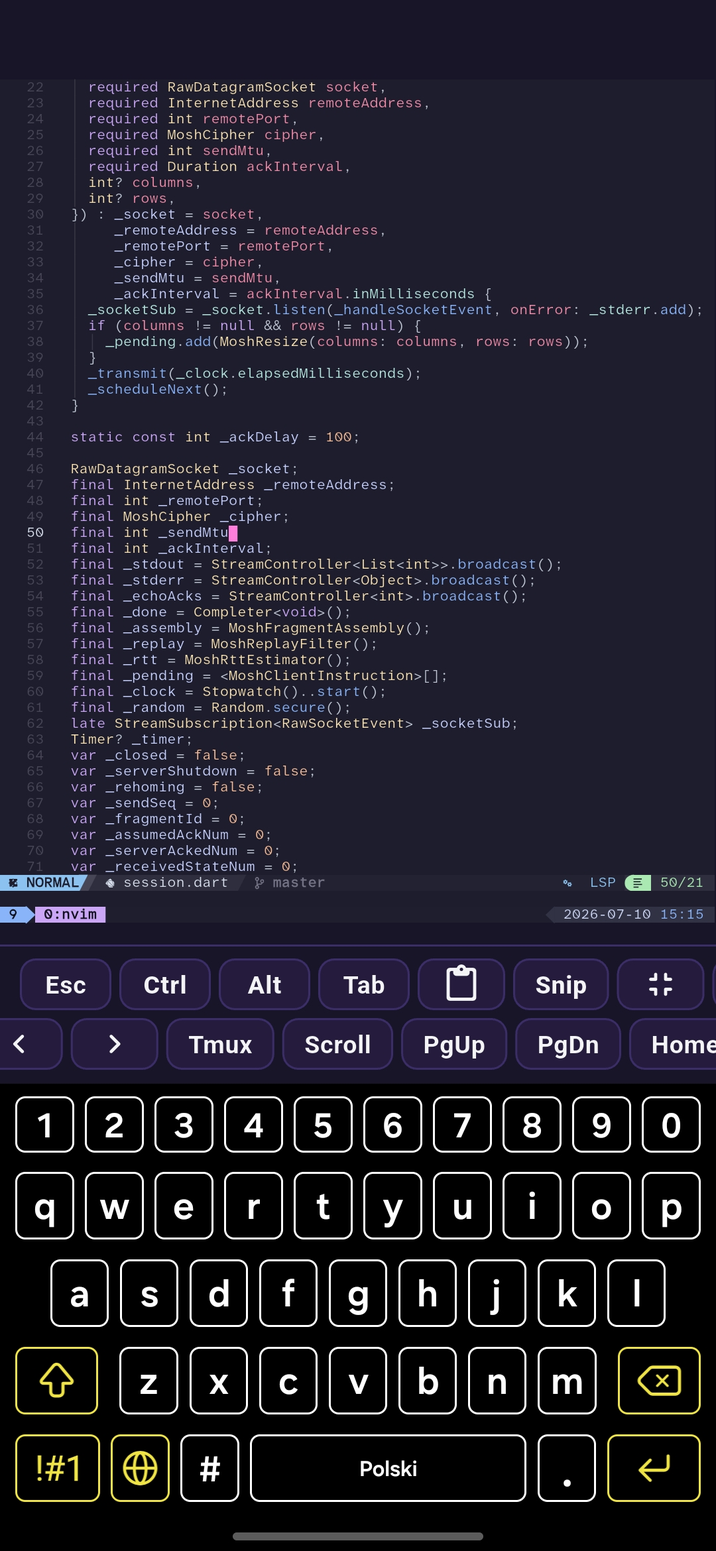The height and width of the screenshot is (1551, 716).
Task: Tap the Tab key
Action: pos(364,984)
